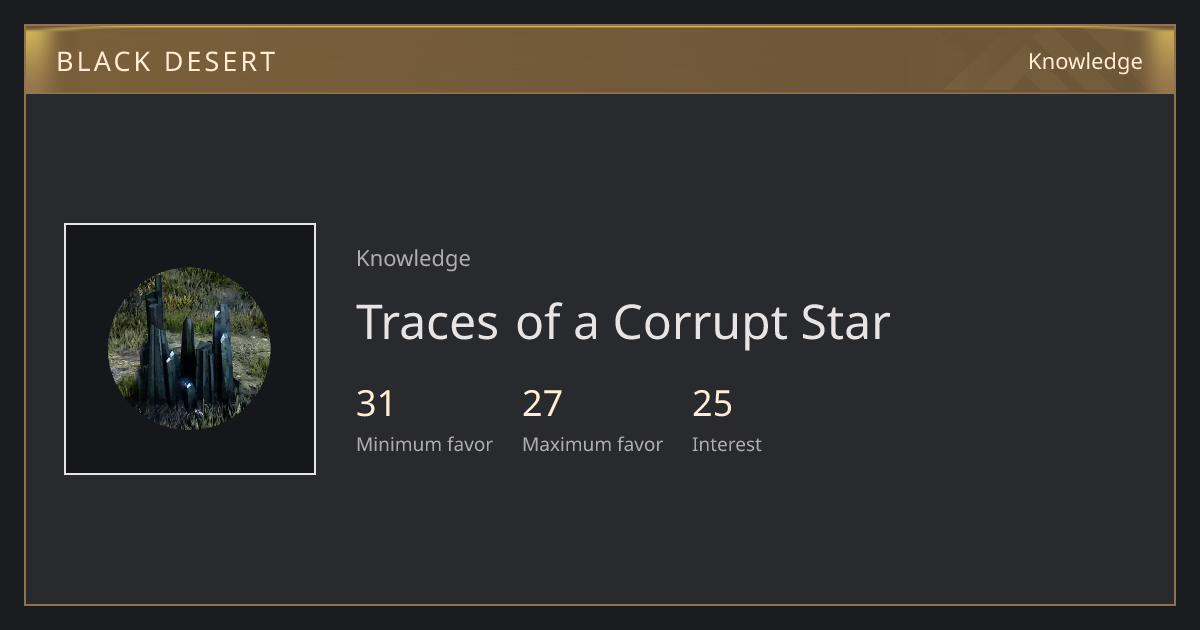Image resolution: width=1200 pixels, height=630 pixels.
Task: Click the grassy background of circular icon
Action: pyautogui.click(x=250, y=330)
